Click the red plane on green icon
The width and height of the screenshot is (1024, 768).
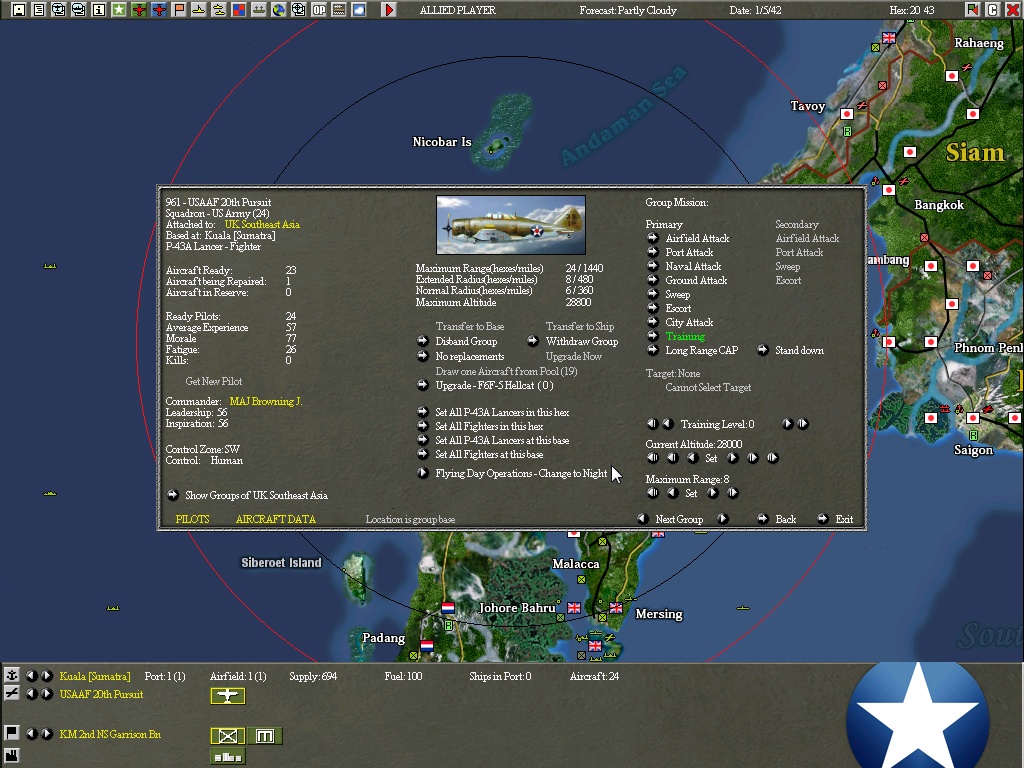[x=138, y=10]
